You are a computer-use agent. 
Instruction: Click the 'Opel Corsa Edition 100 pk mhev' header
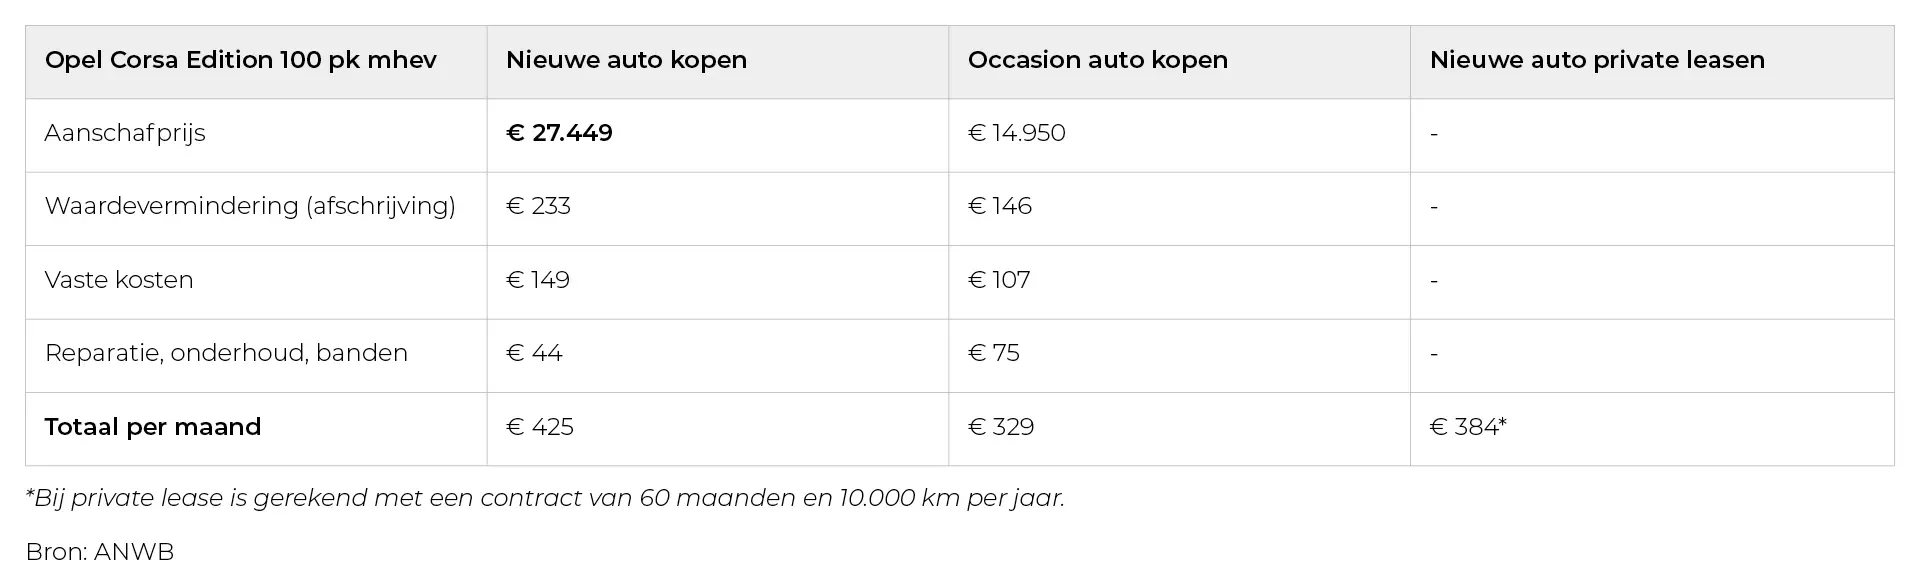click(x=240, y=60)
